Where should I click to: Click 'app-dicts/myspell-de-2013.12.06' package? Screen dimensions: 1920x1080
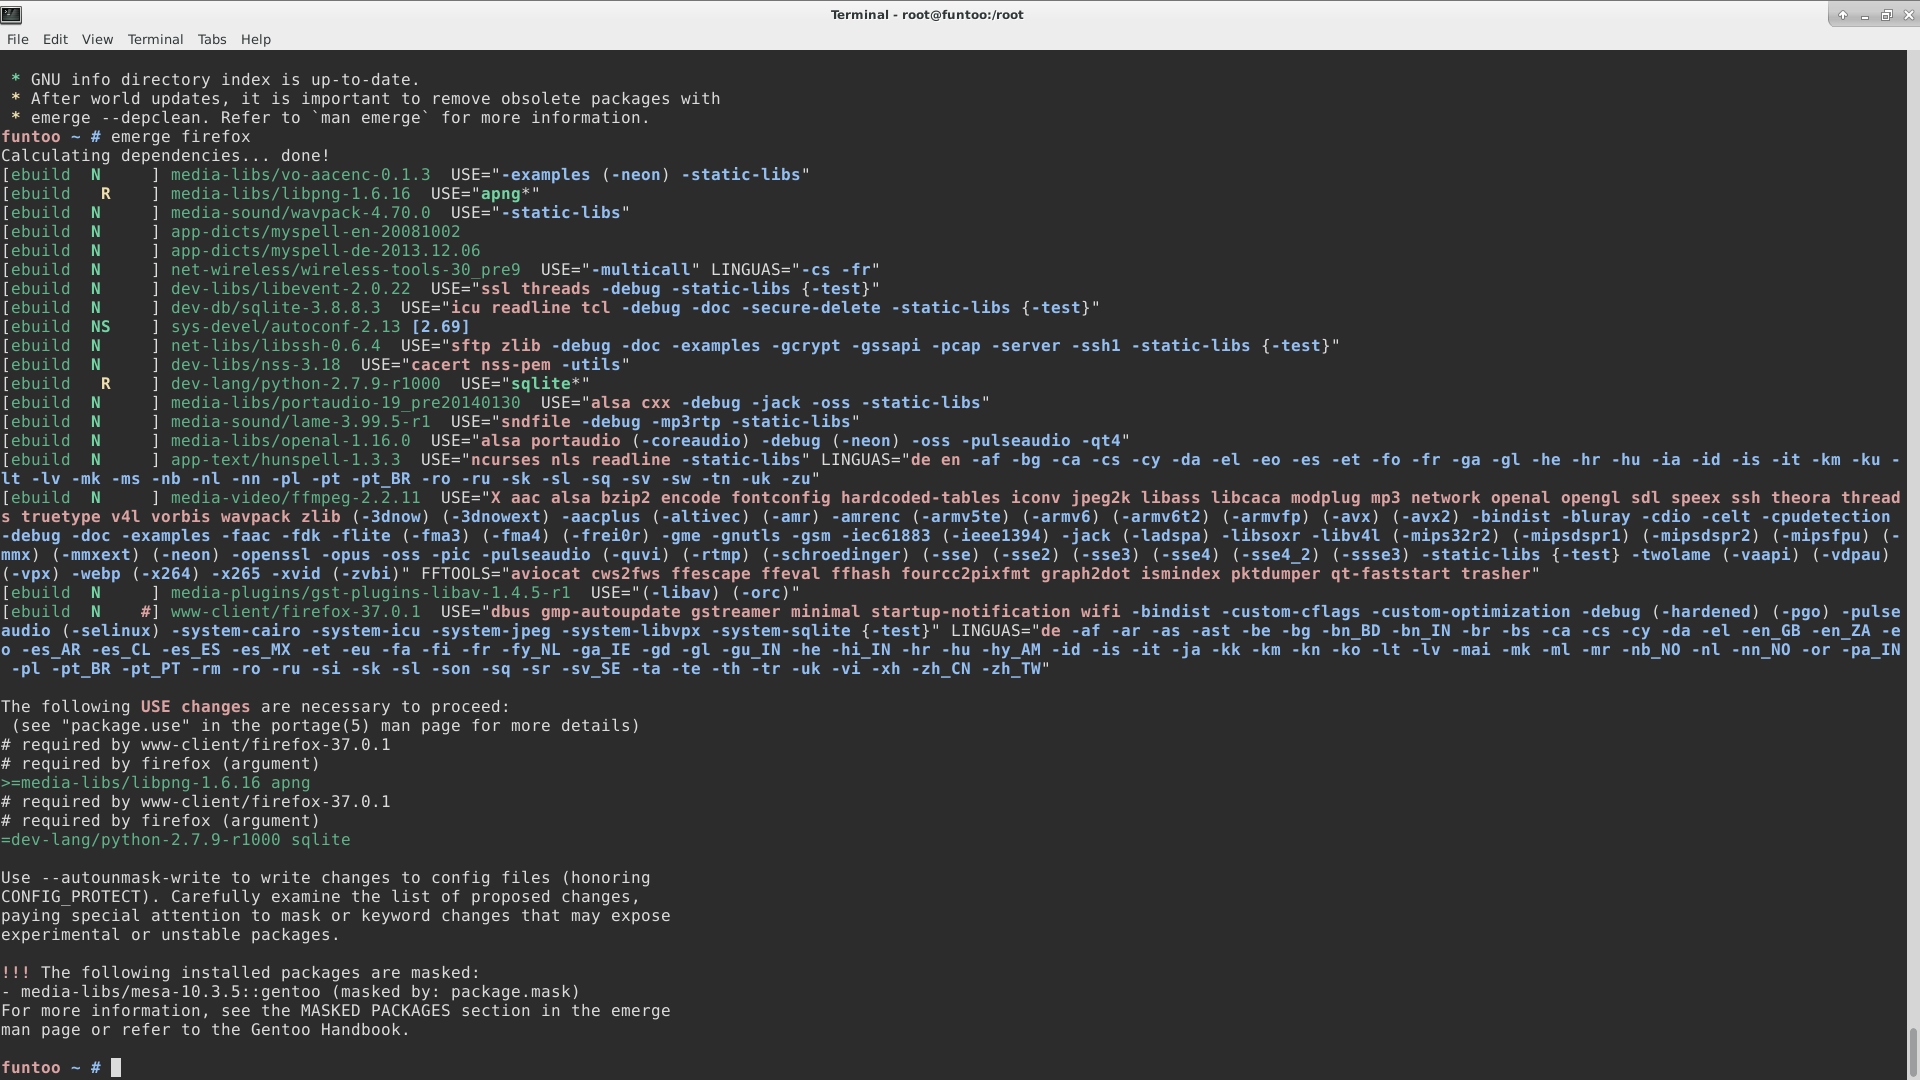[x=326, y=251]
